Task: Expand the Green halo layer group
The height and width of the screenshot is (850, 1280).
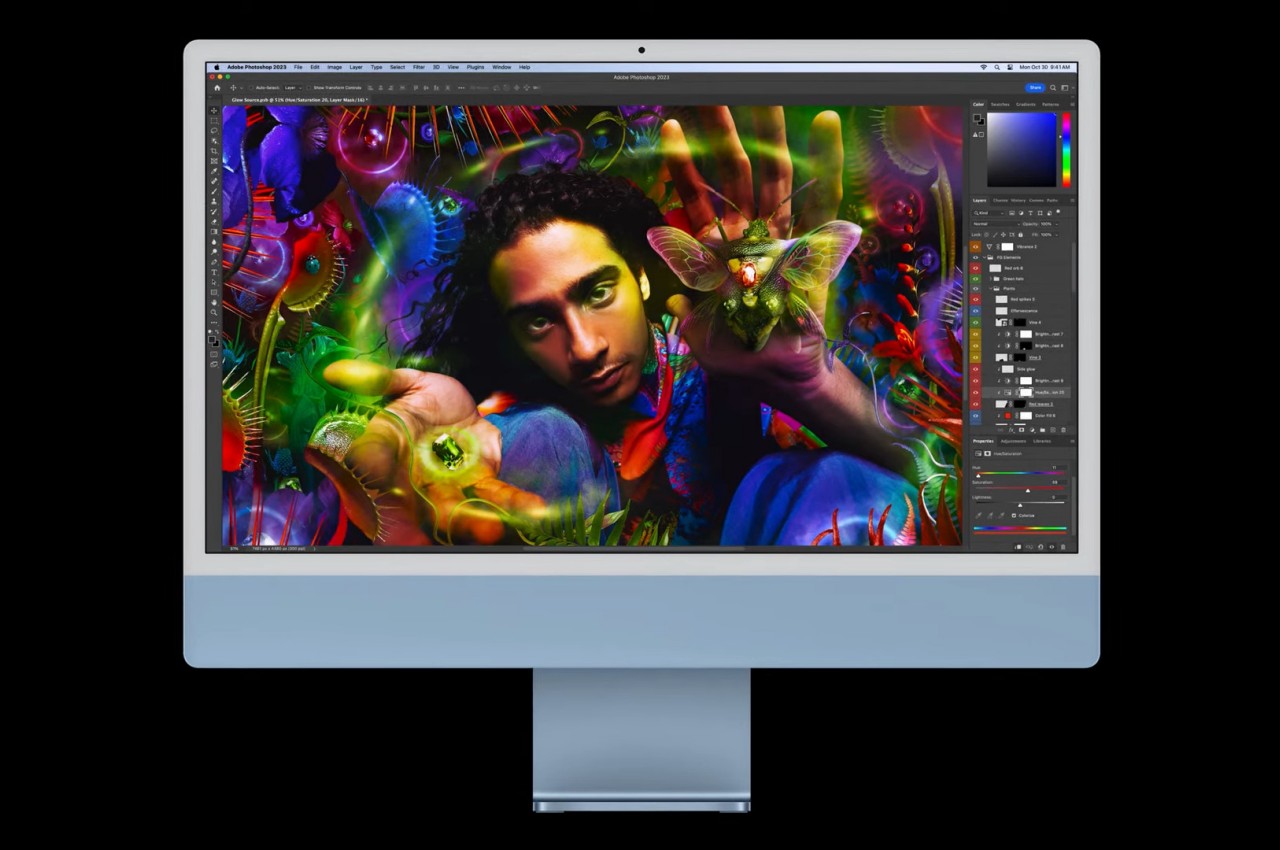Action: (x=992, y=278)
